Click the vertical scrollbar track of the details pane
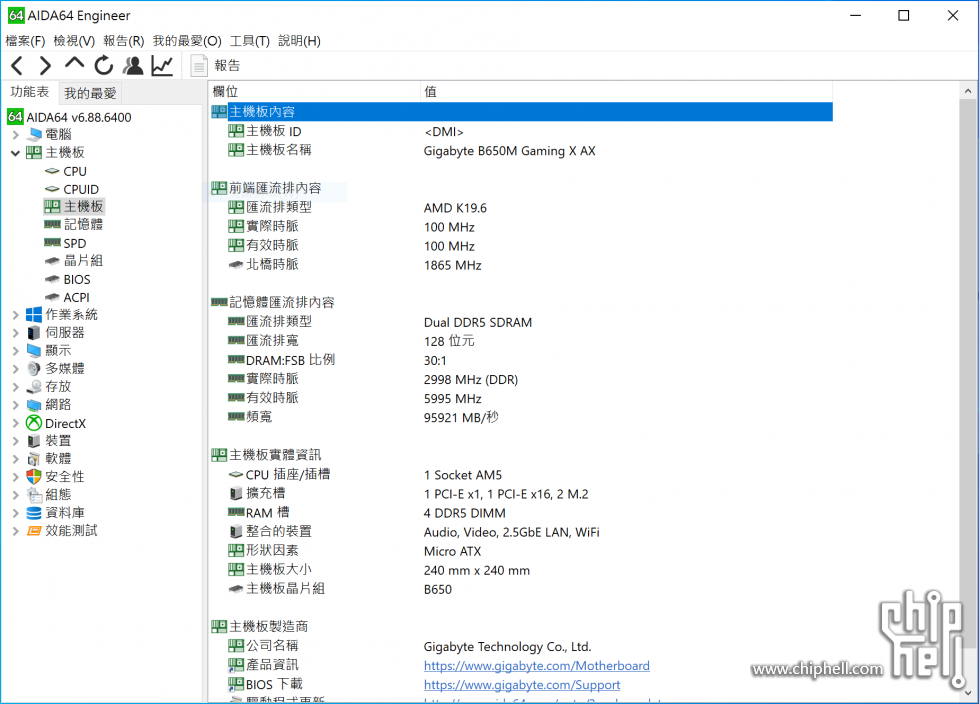979x704 pixels. 968,392
